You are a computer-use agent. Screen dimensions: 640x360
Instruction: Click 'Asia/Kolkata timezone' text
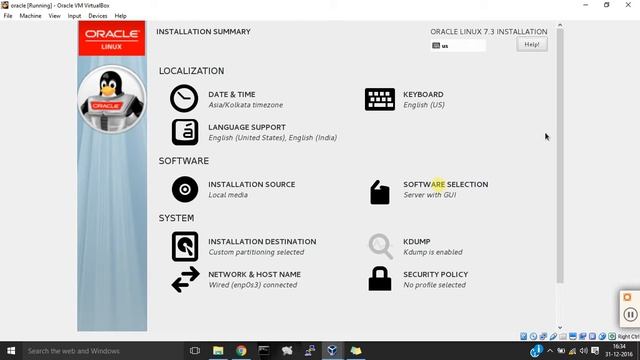(246, 105)
